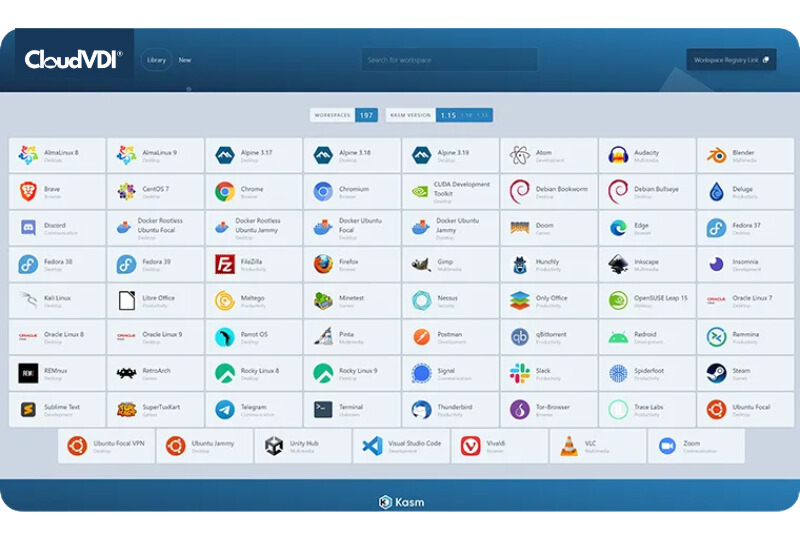Open the Audacity headphones icon

tap(618, 155)
